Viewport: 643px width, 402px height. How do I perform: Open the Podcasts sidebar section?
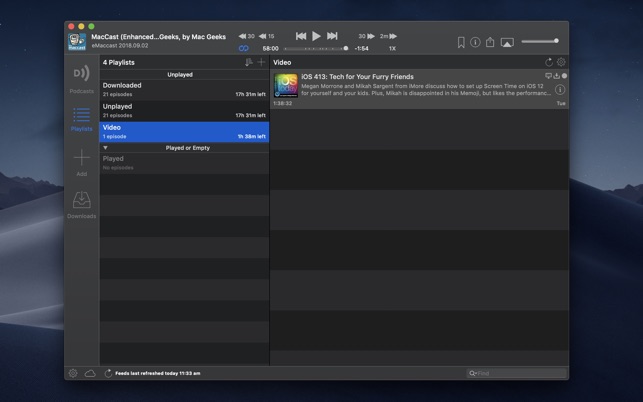tap(82, 79)
